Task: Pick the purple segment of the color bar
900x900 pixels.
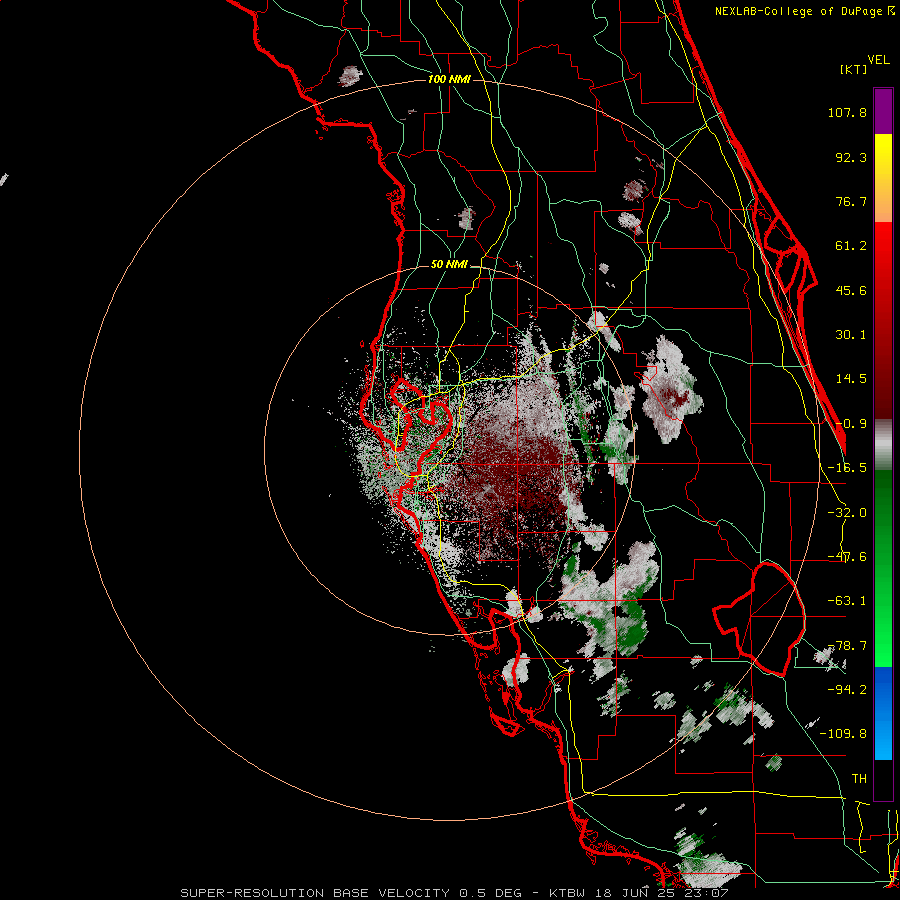Action: coord(883,111)
